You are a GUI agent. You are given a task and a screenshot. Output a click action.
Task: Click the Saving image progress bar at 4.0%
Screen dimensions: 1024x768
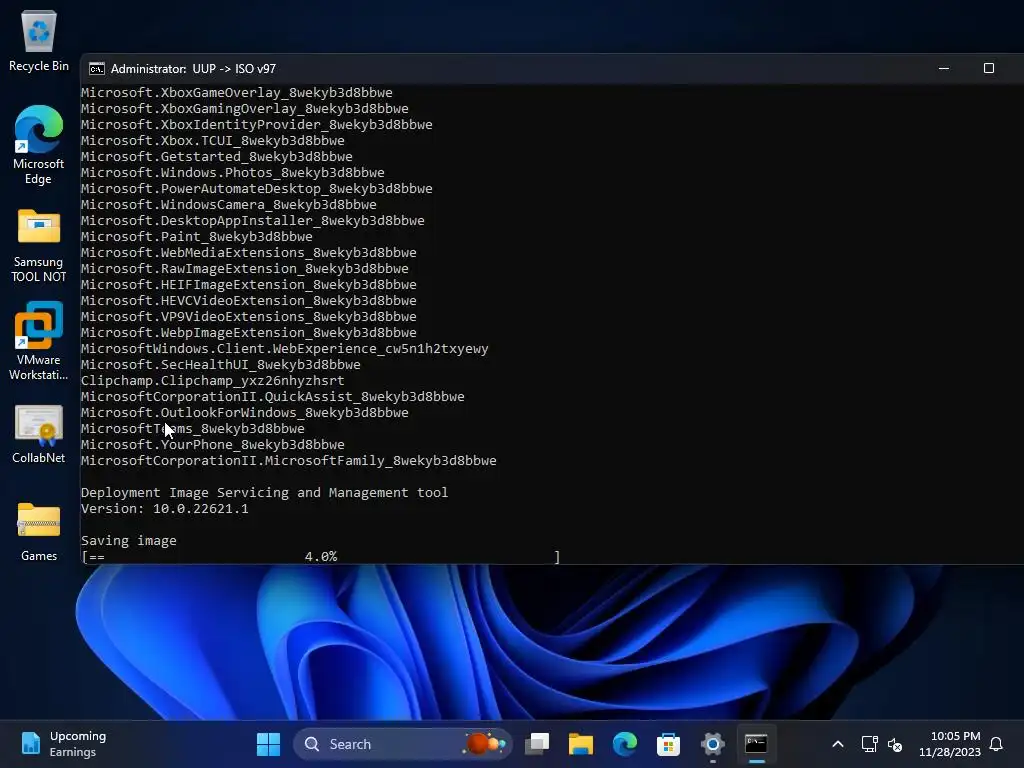point(321,556)
